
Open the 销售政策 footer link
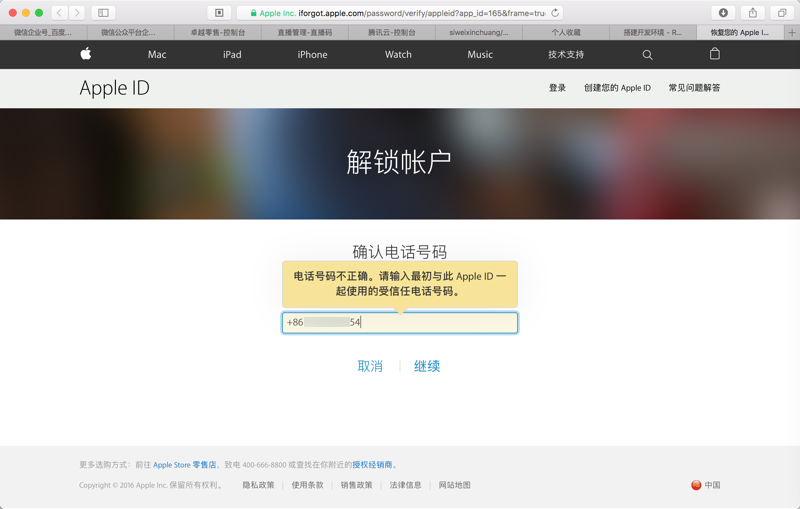(x=356, y=485)
